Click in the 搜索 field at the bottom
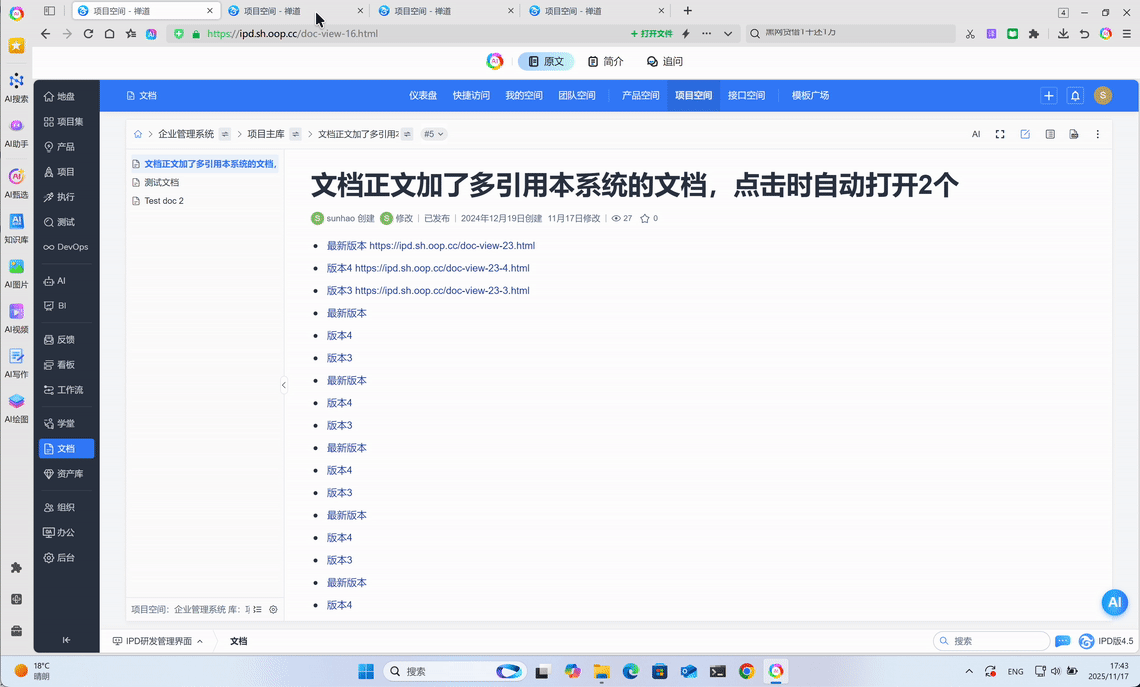Screen dimensions: 1140x687 [x=990, y=640]
